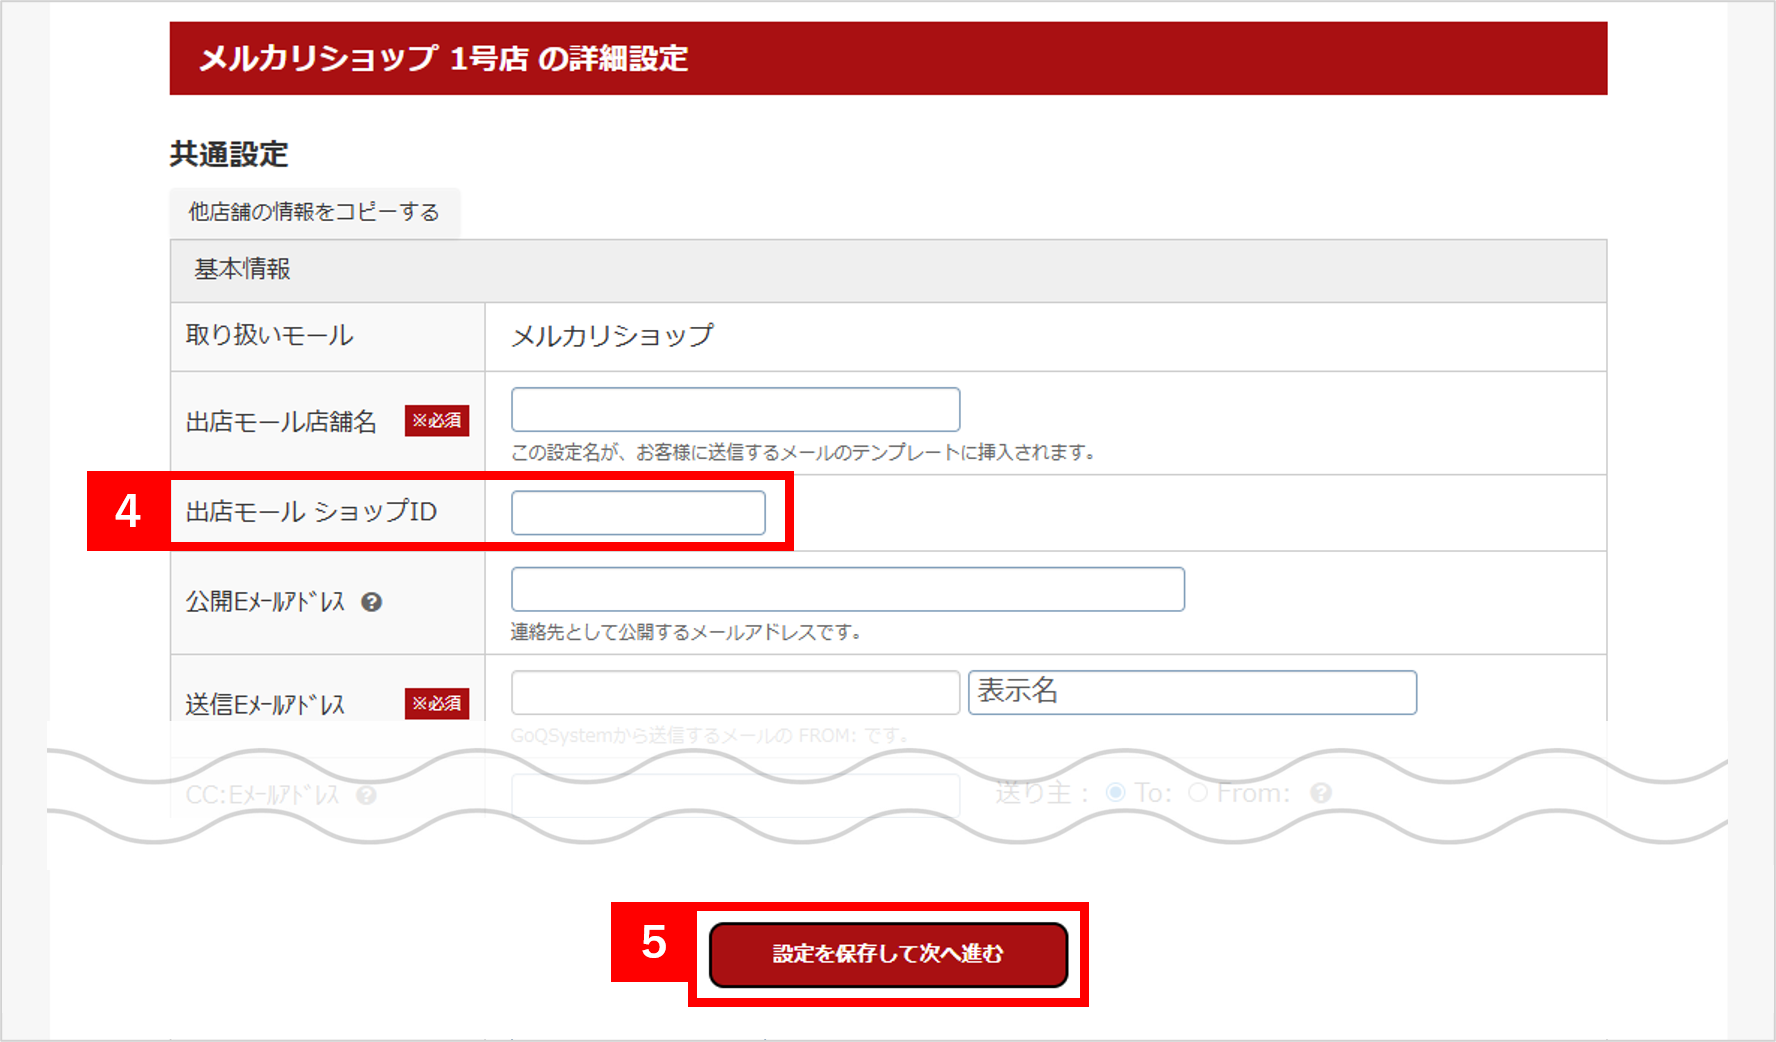The height and width of the screenshot is (1042, 1776).
Task: Select the From: radio button
Action: coord(1198,793)
